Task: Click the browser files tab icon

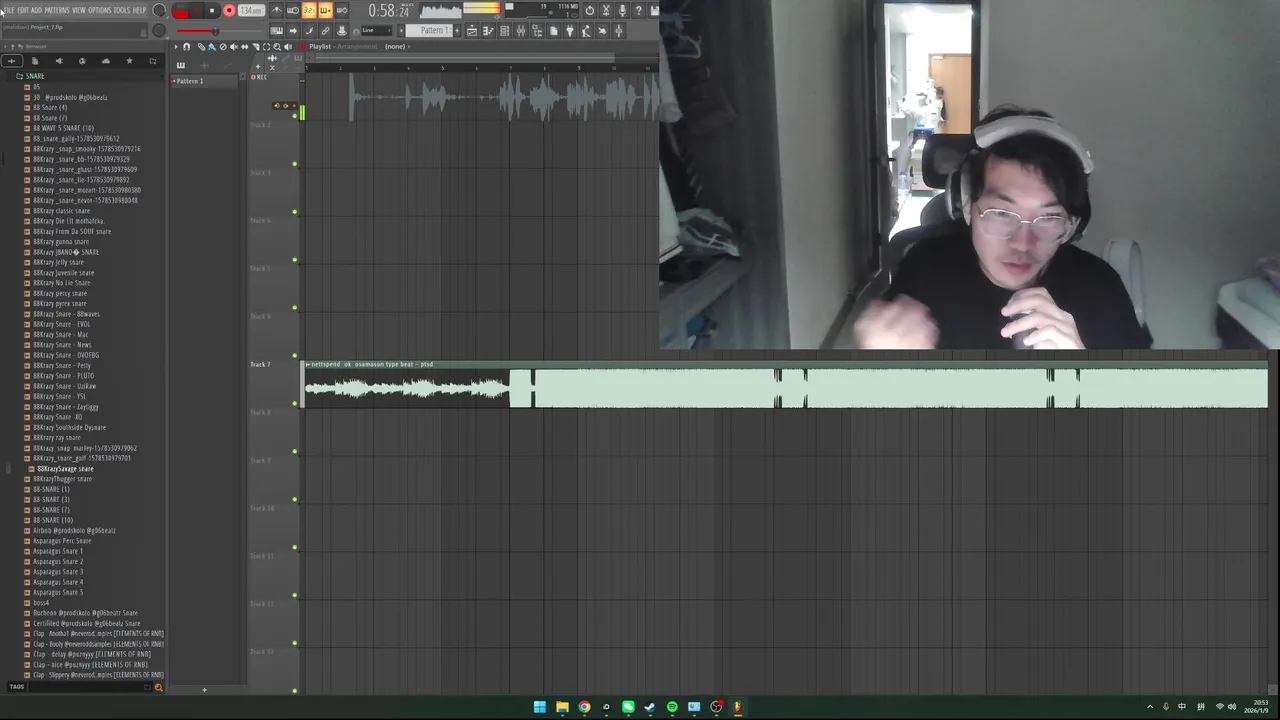Action: (34, 61)
